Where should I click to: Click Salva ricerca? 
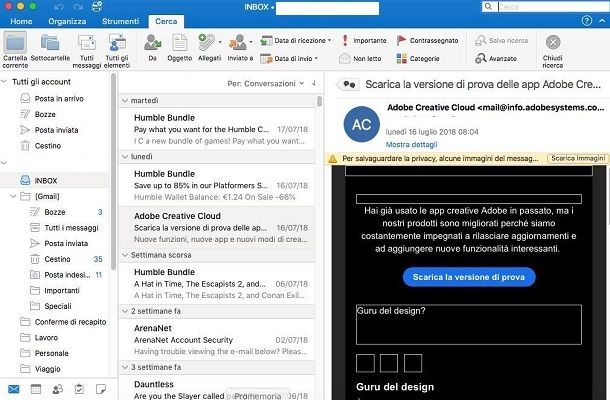[501, 40]
